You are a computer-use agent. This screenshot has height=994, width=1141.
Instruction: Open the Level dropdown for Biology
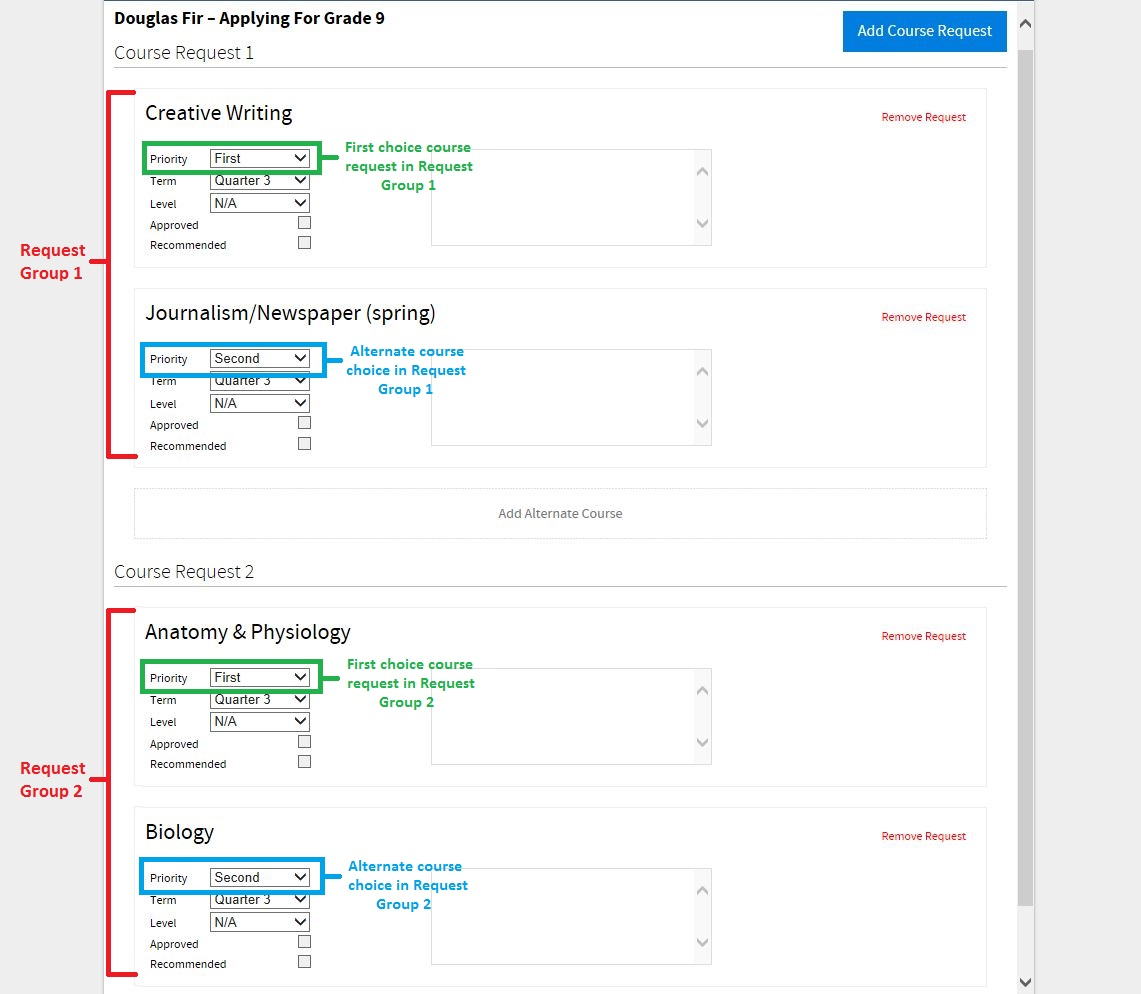259,921
